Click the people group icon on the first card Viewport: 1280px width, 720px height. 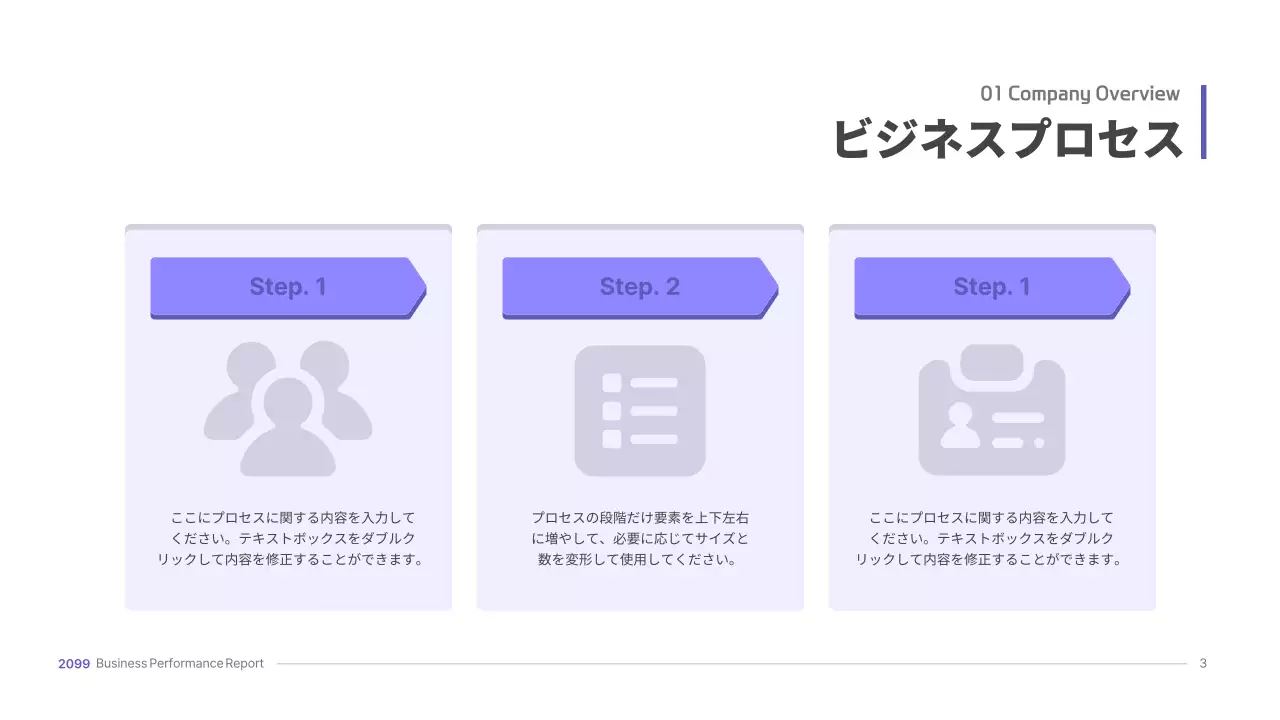288,410
